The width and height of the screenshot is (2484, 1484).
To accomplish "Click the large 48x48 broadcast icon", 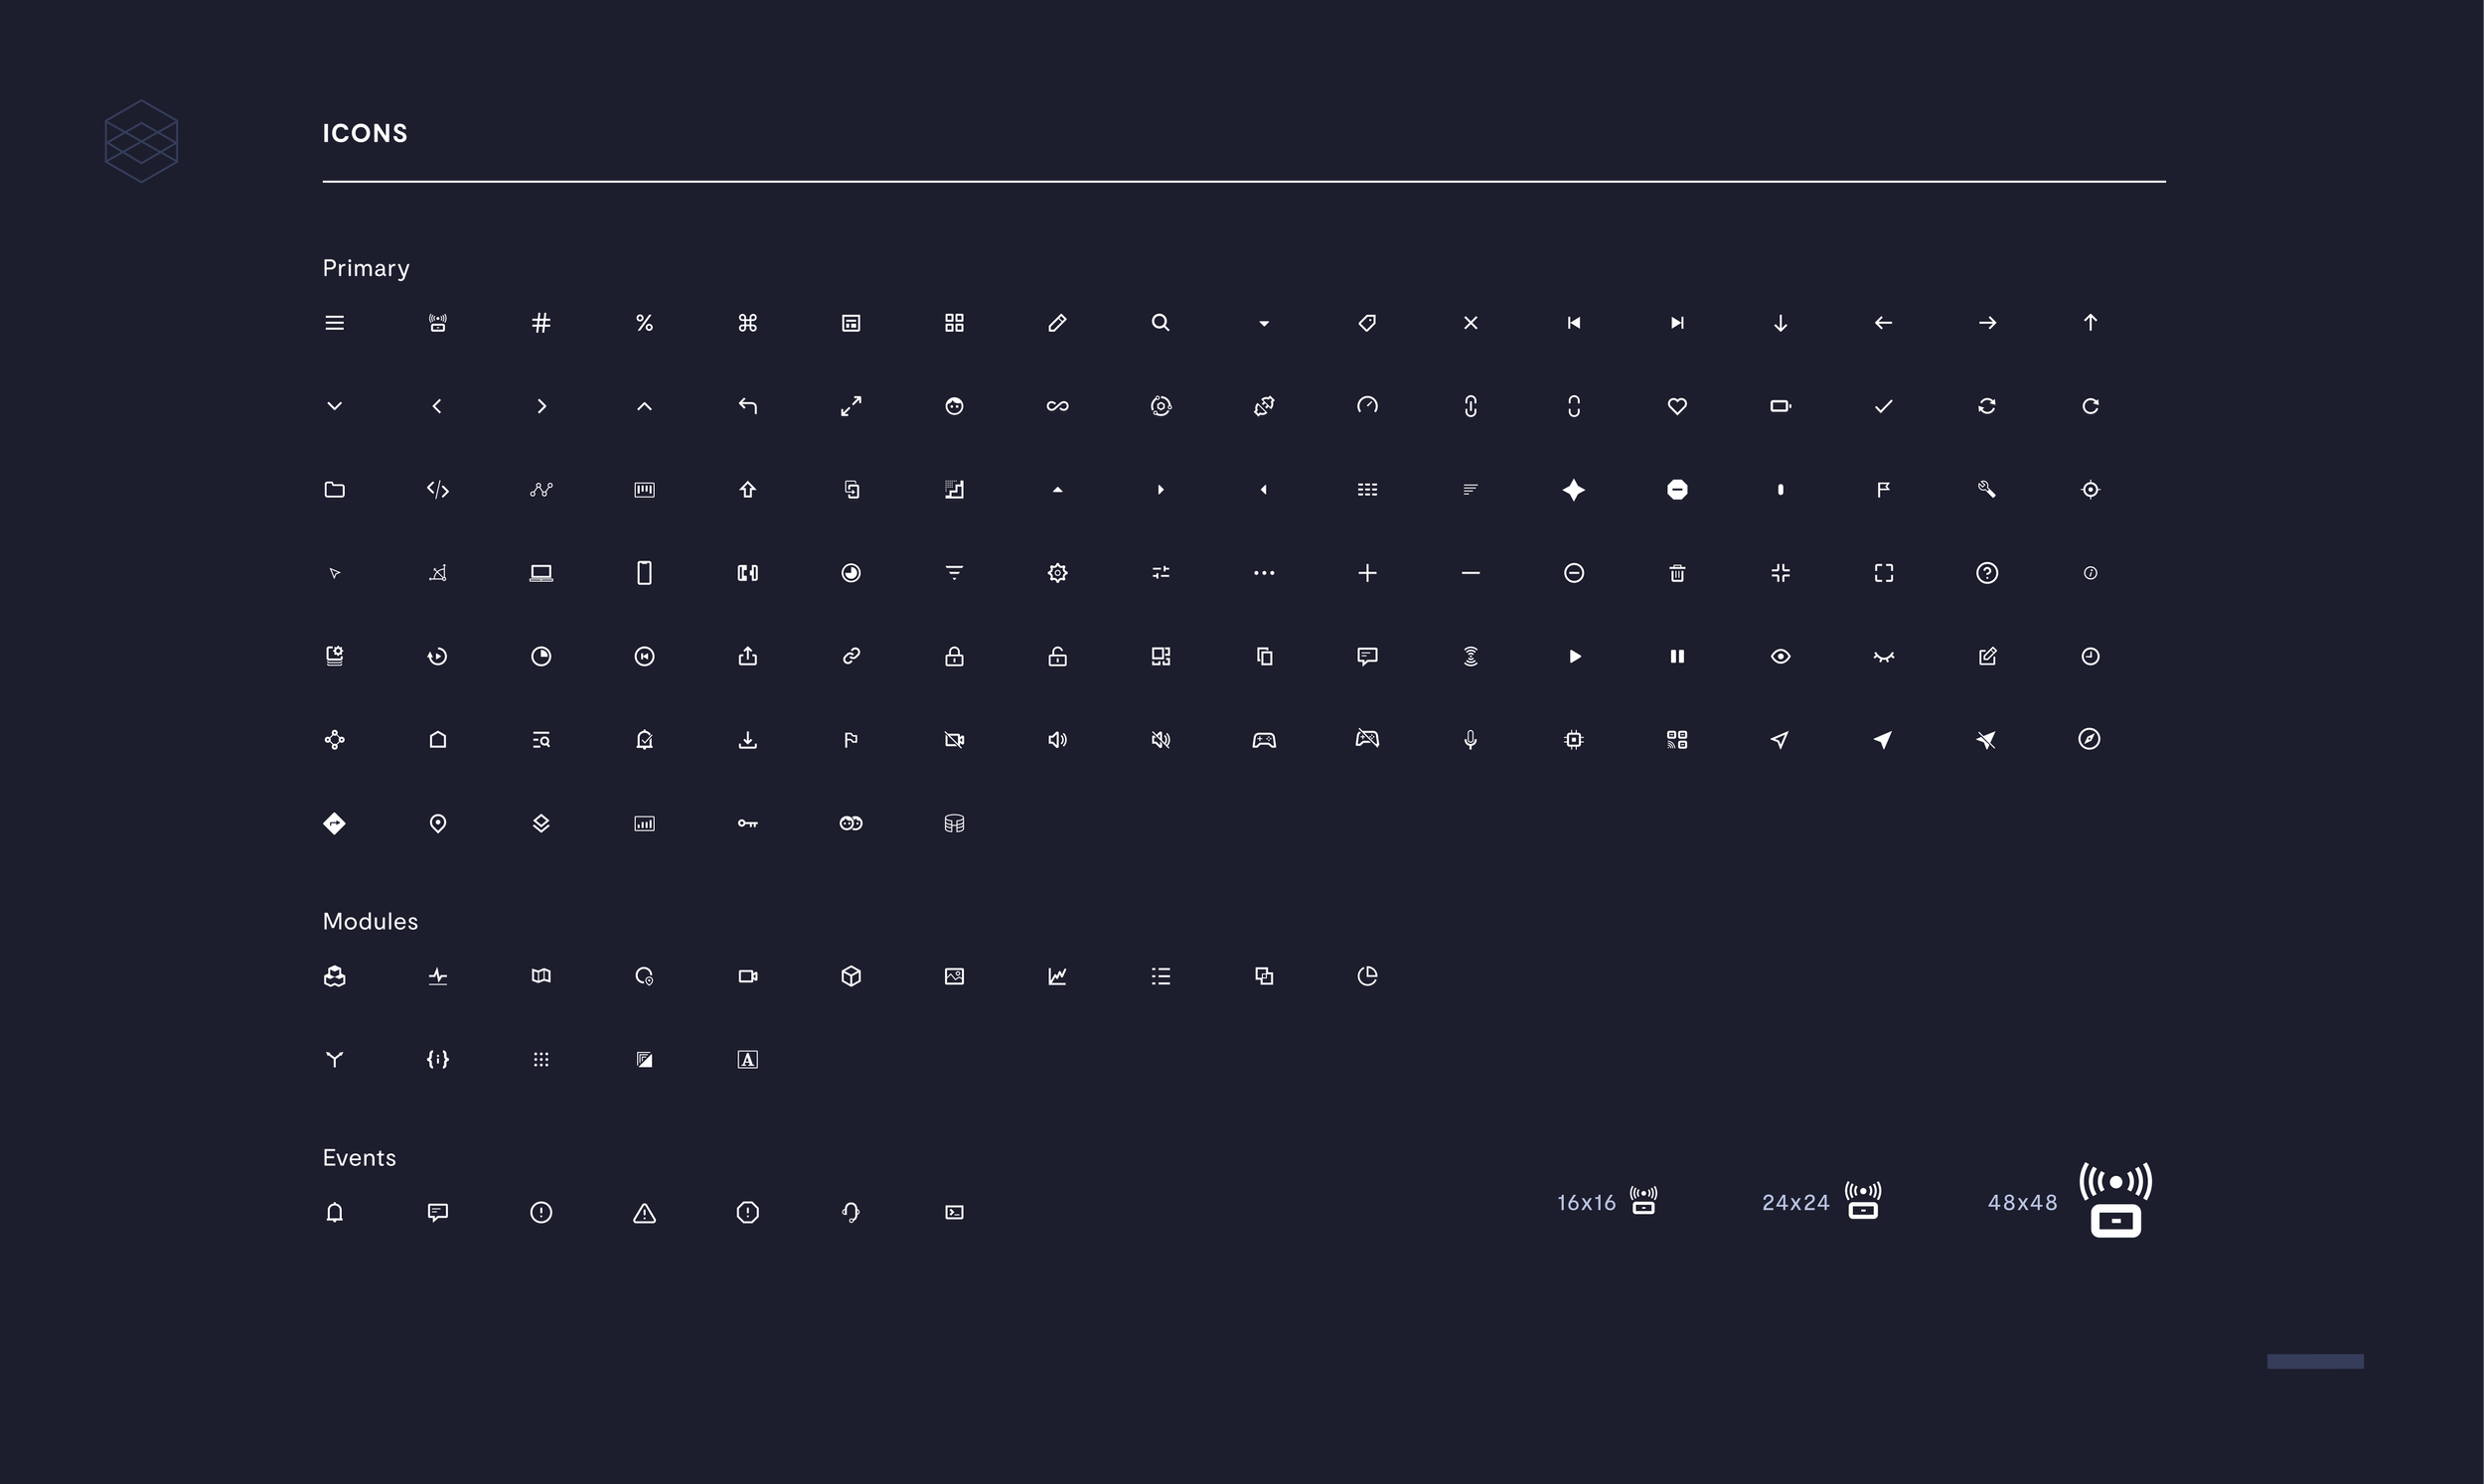I will tap(2115, 1200).
